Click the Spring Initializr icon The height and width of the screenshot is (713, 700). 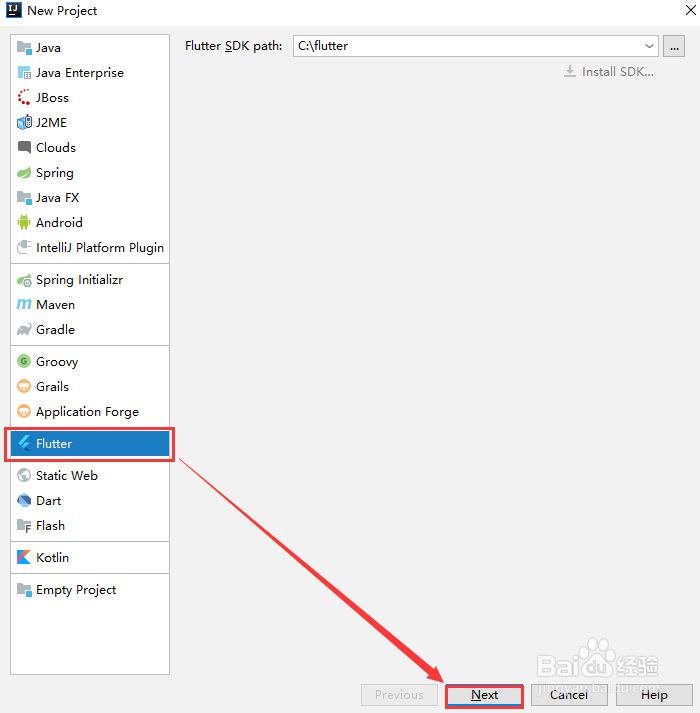(x=24, y=280)
